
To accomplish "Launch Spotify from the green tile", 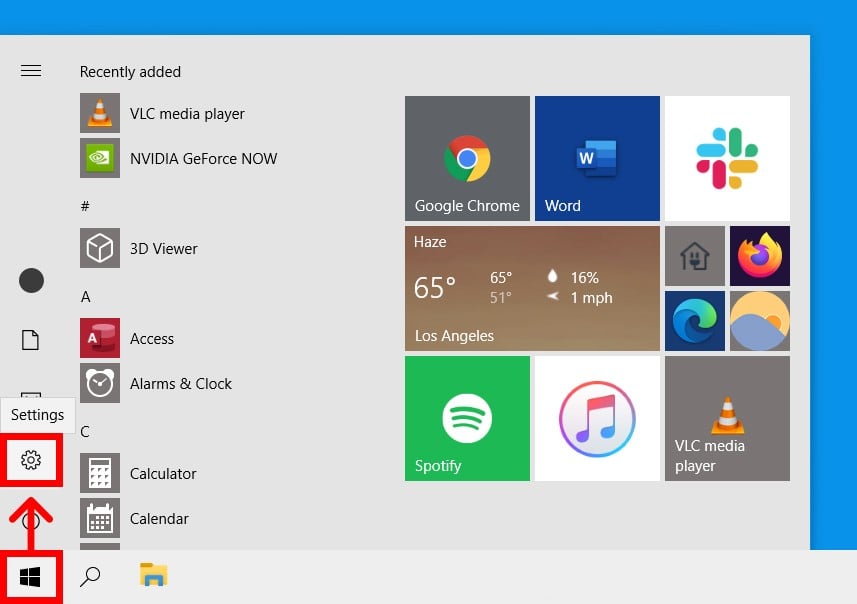I will click(467, 418).
